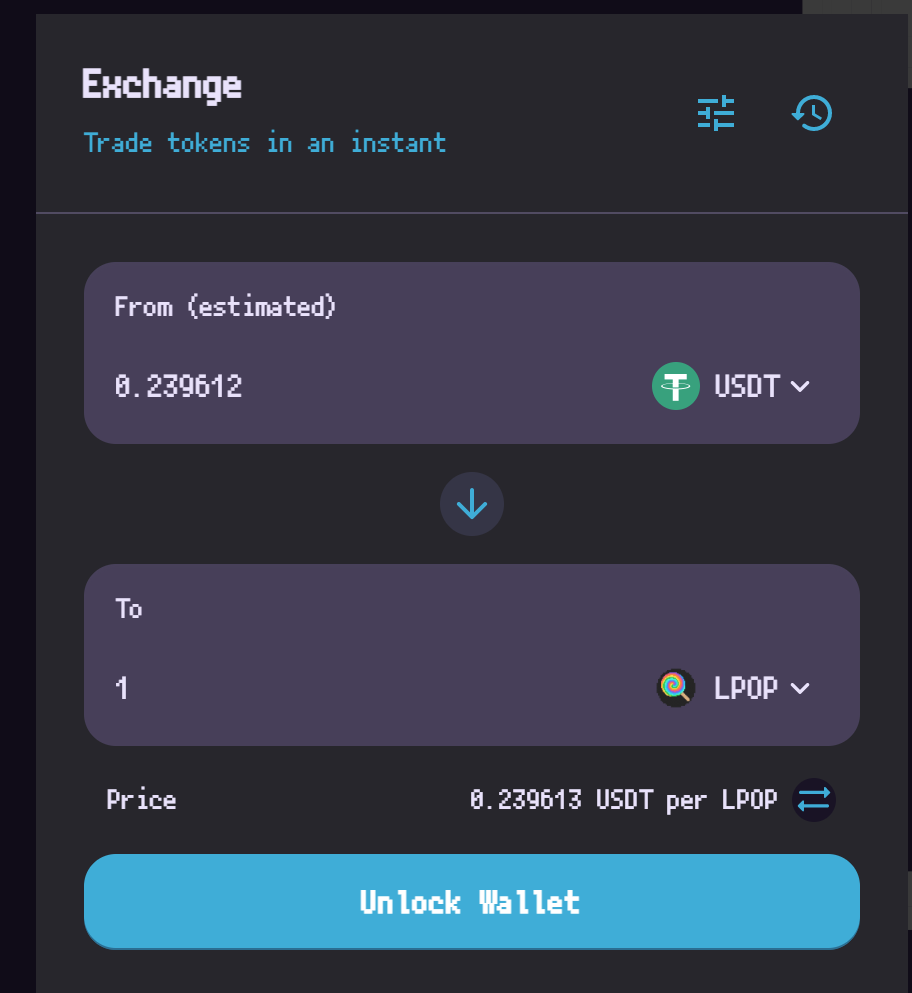The width and height of the screenshot is (912, 993).
Task: Click the Unlock Wallet button
Action: (x=472, y=902)
